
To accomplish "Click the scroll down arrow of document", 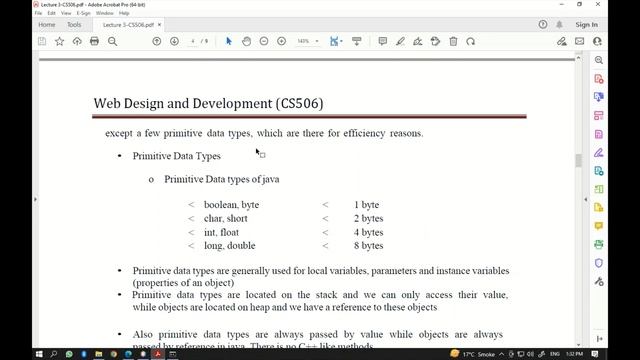I will 578,345.
